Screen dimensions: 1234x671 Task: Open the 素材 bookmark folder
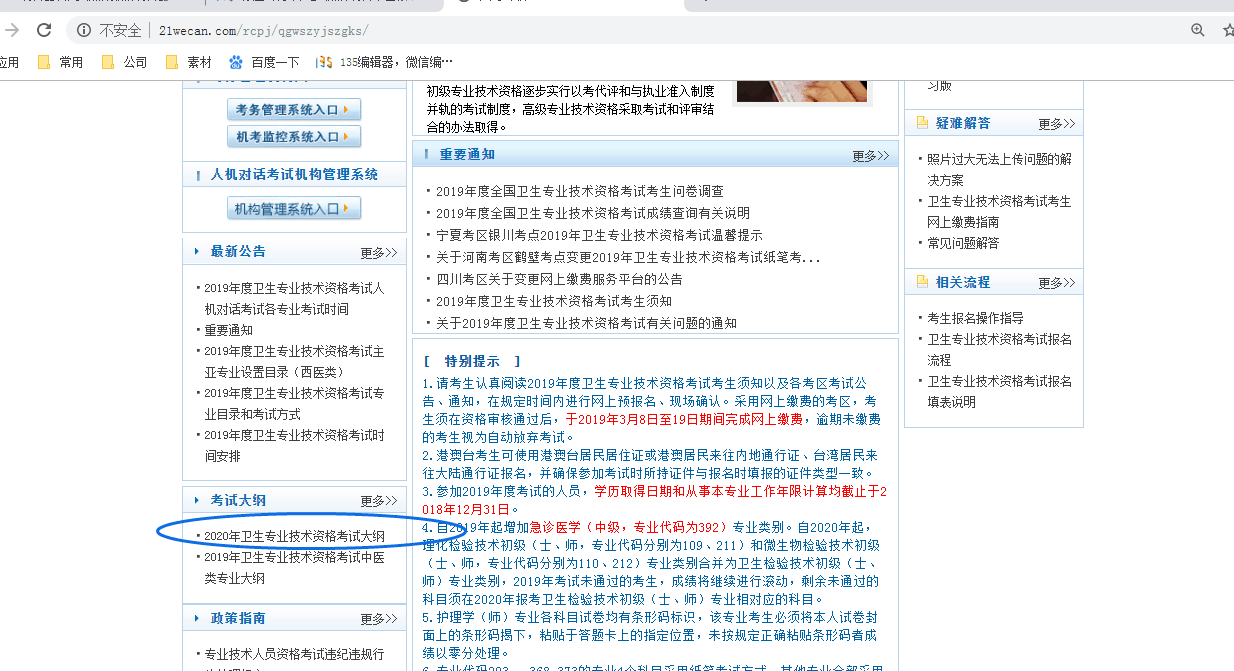click(x=188, y=62)
